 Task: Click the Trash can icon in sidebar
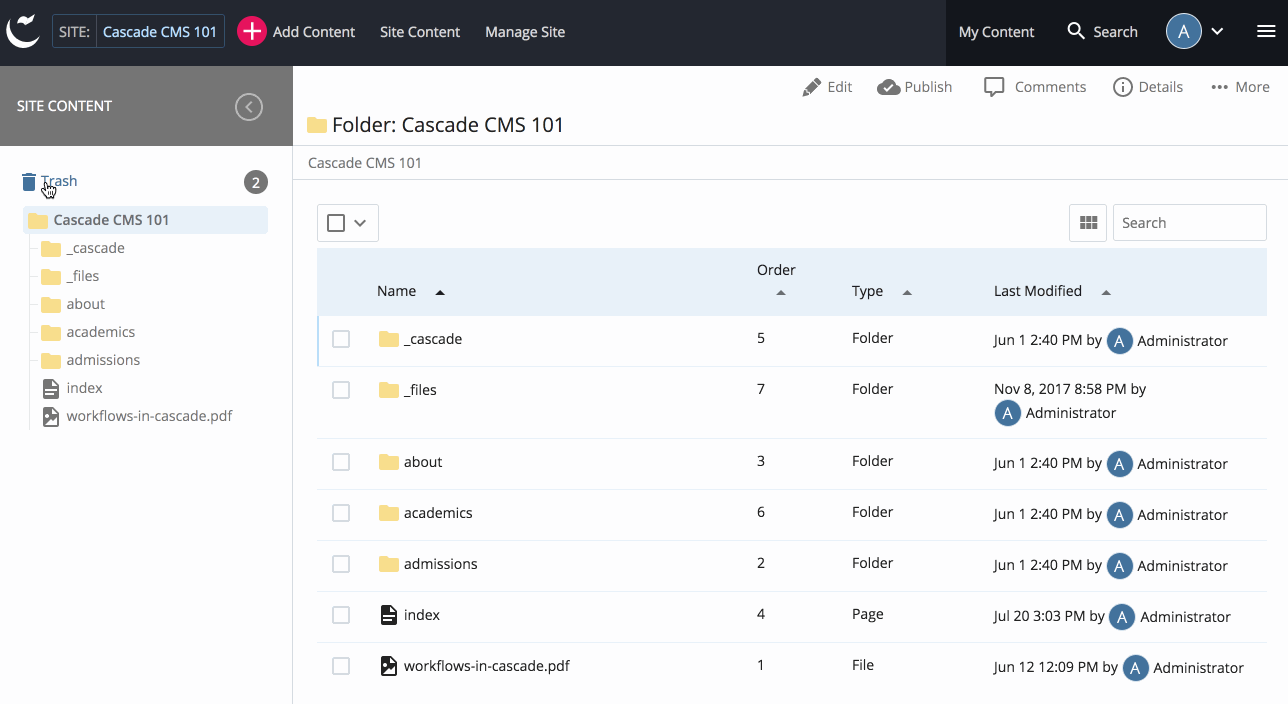[x=29, y=182]
